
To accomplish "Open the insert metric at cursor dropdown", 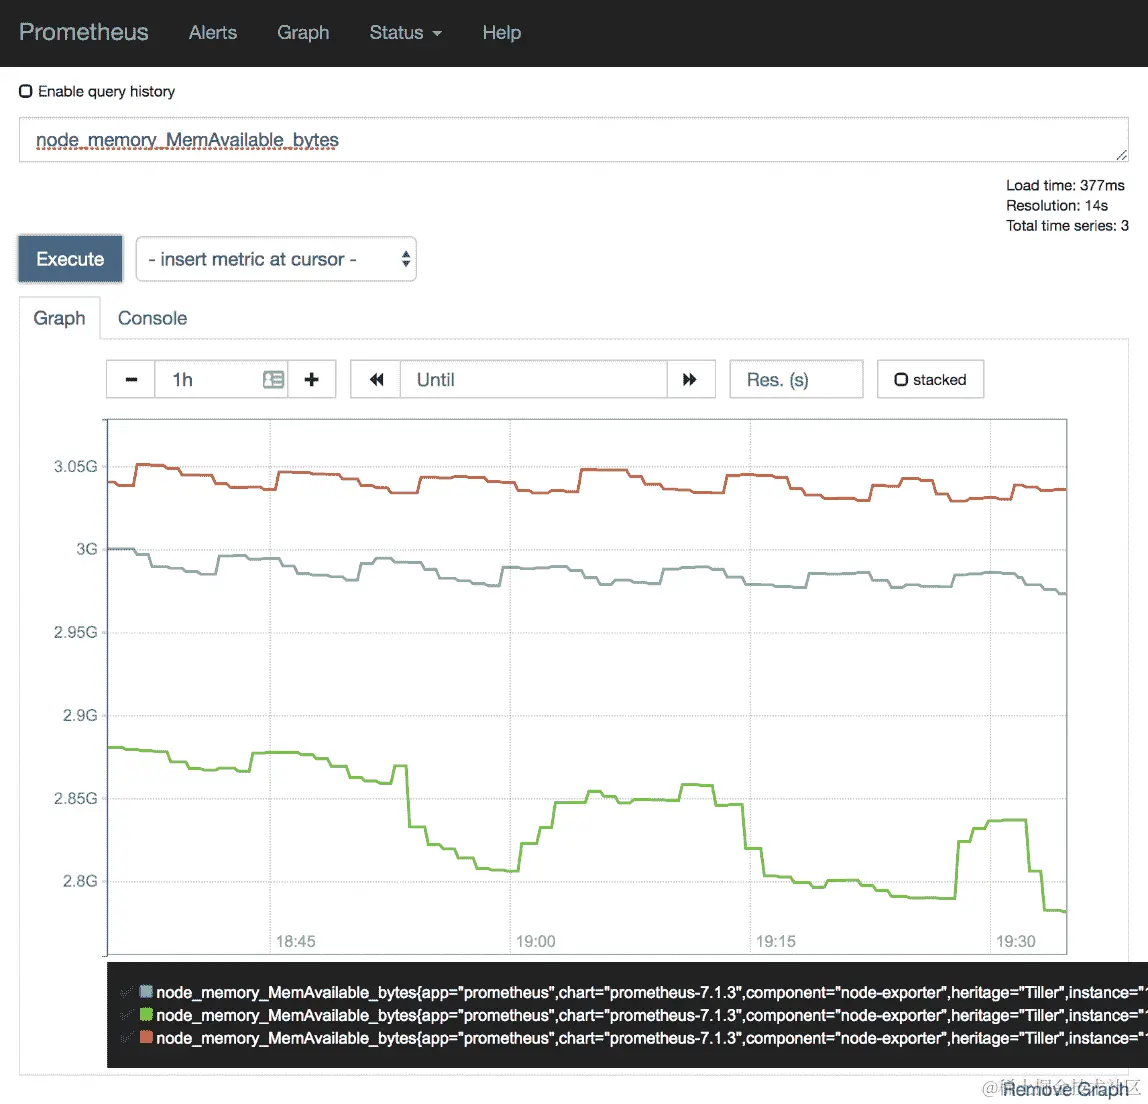I will pyautogui.click(x=276, y=259).
